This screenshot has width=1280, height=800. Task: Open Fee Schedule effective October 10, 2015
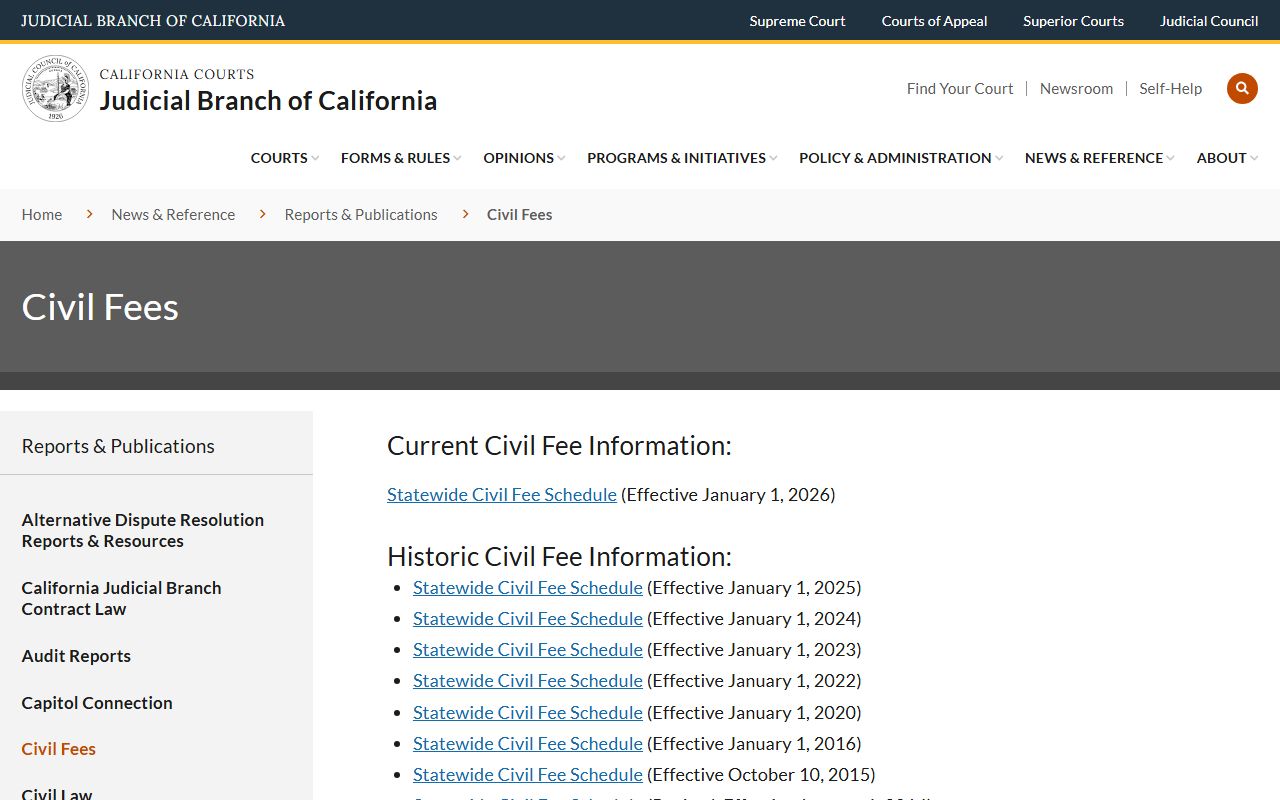pyautogui.click(x=528, y=774)
